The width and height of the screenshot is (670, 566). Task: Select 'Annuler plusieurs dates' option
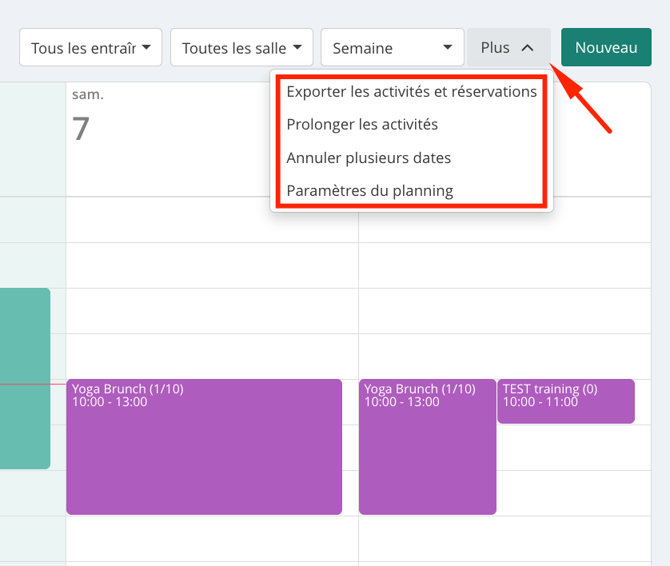coord(369,158)
